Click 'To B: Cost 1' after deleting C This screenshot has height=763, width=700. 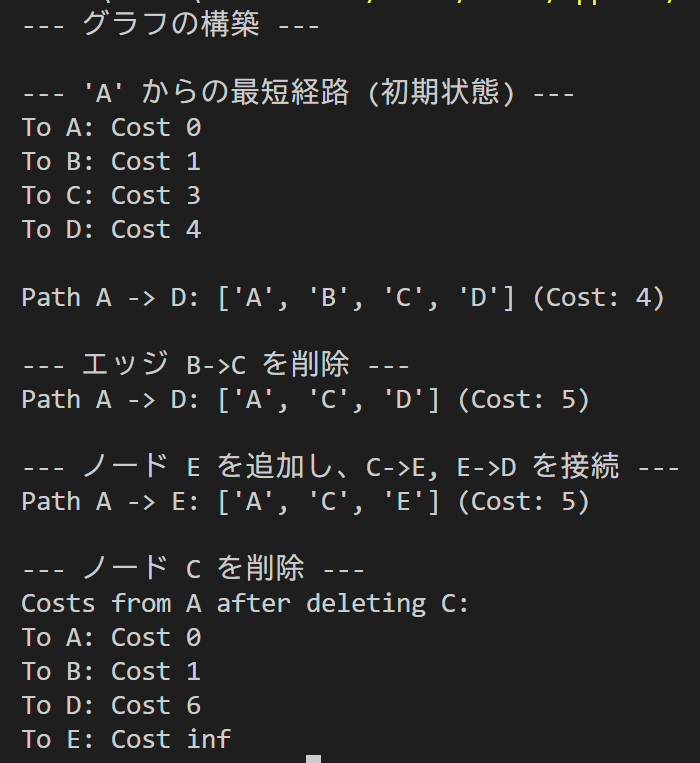111,671
